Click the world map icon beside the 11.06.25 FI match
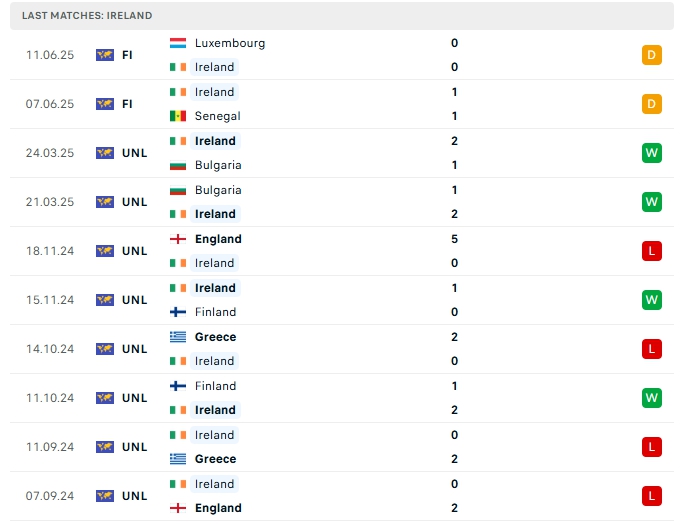 tap(105, 55)
